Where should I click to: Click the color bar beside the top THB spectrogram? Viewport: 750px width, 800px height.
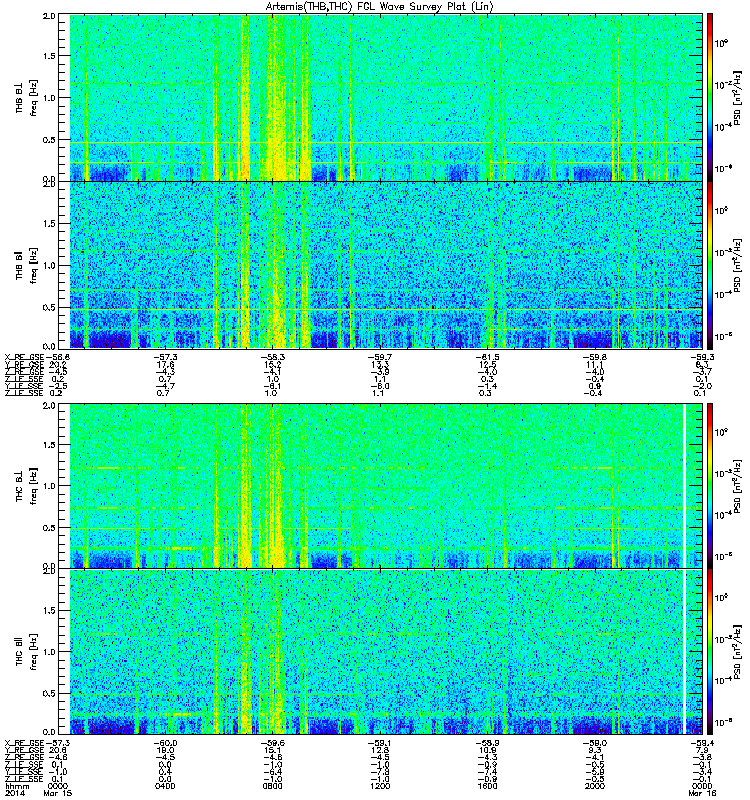pyautogui.click(x=710, y=97)
